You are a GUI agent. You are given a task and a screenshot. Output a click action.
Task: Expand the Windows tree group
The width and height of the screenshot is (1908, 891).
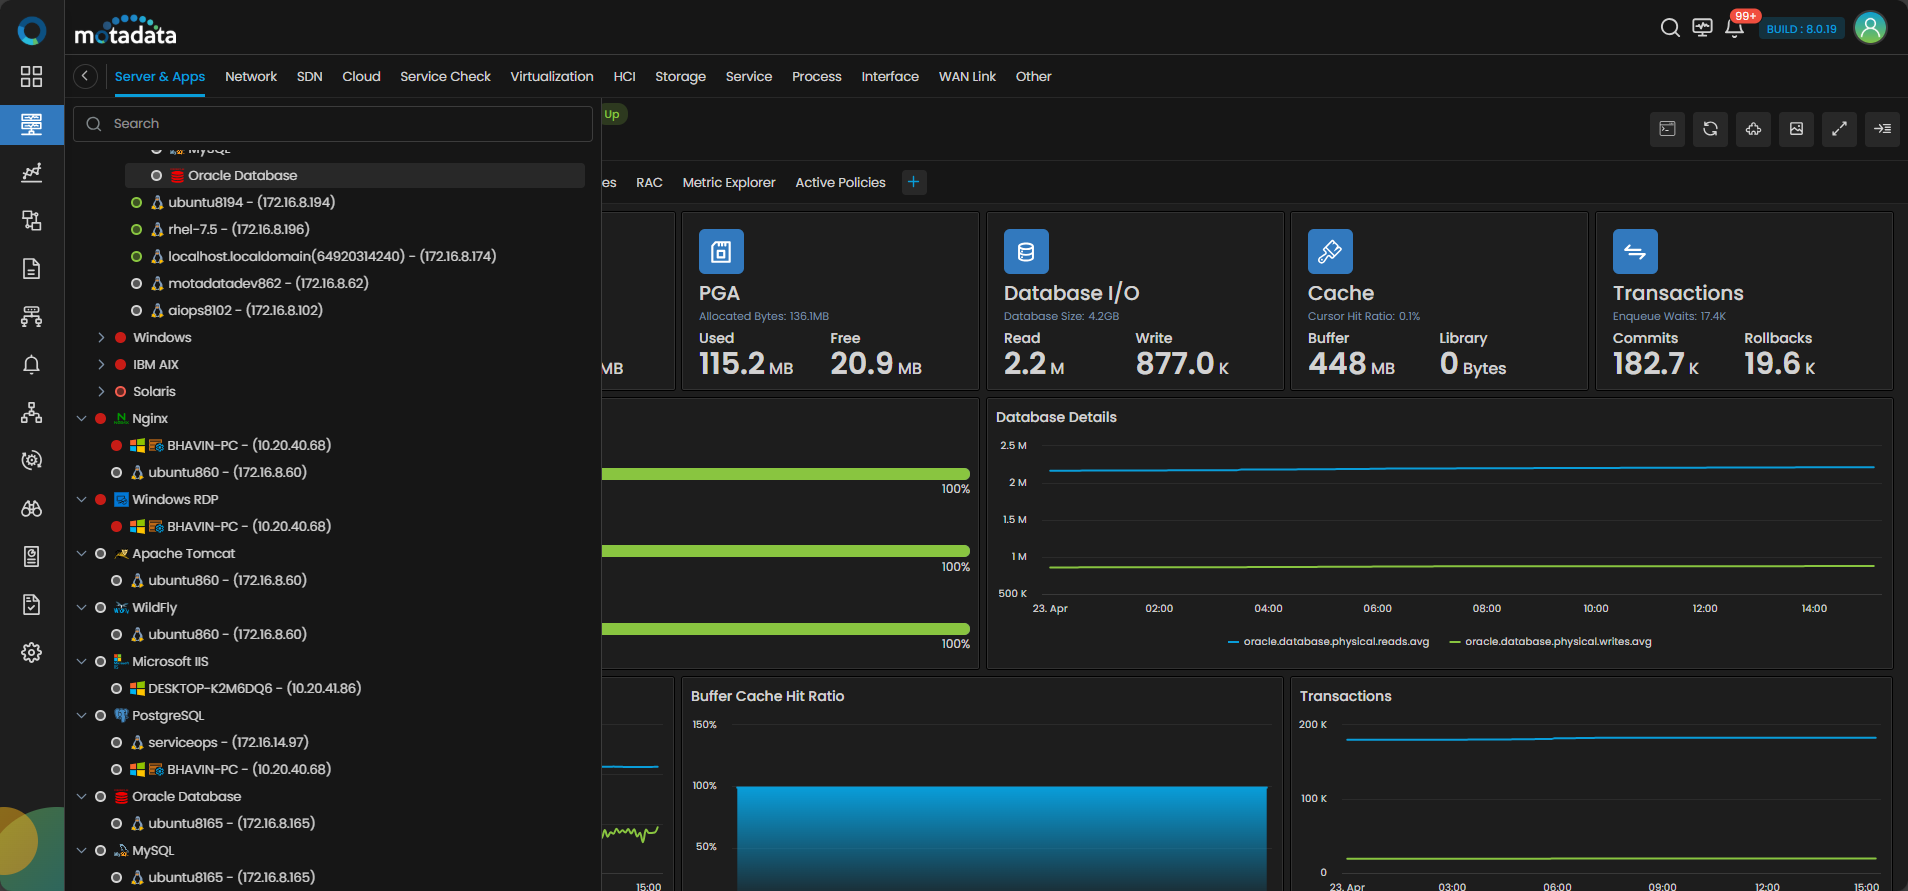(101, 338)
